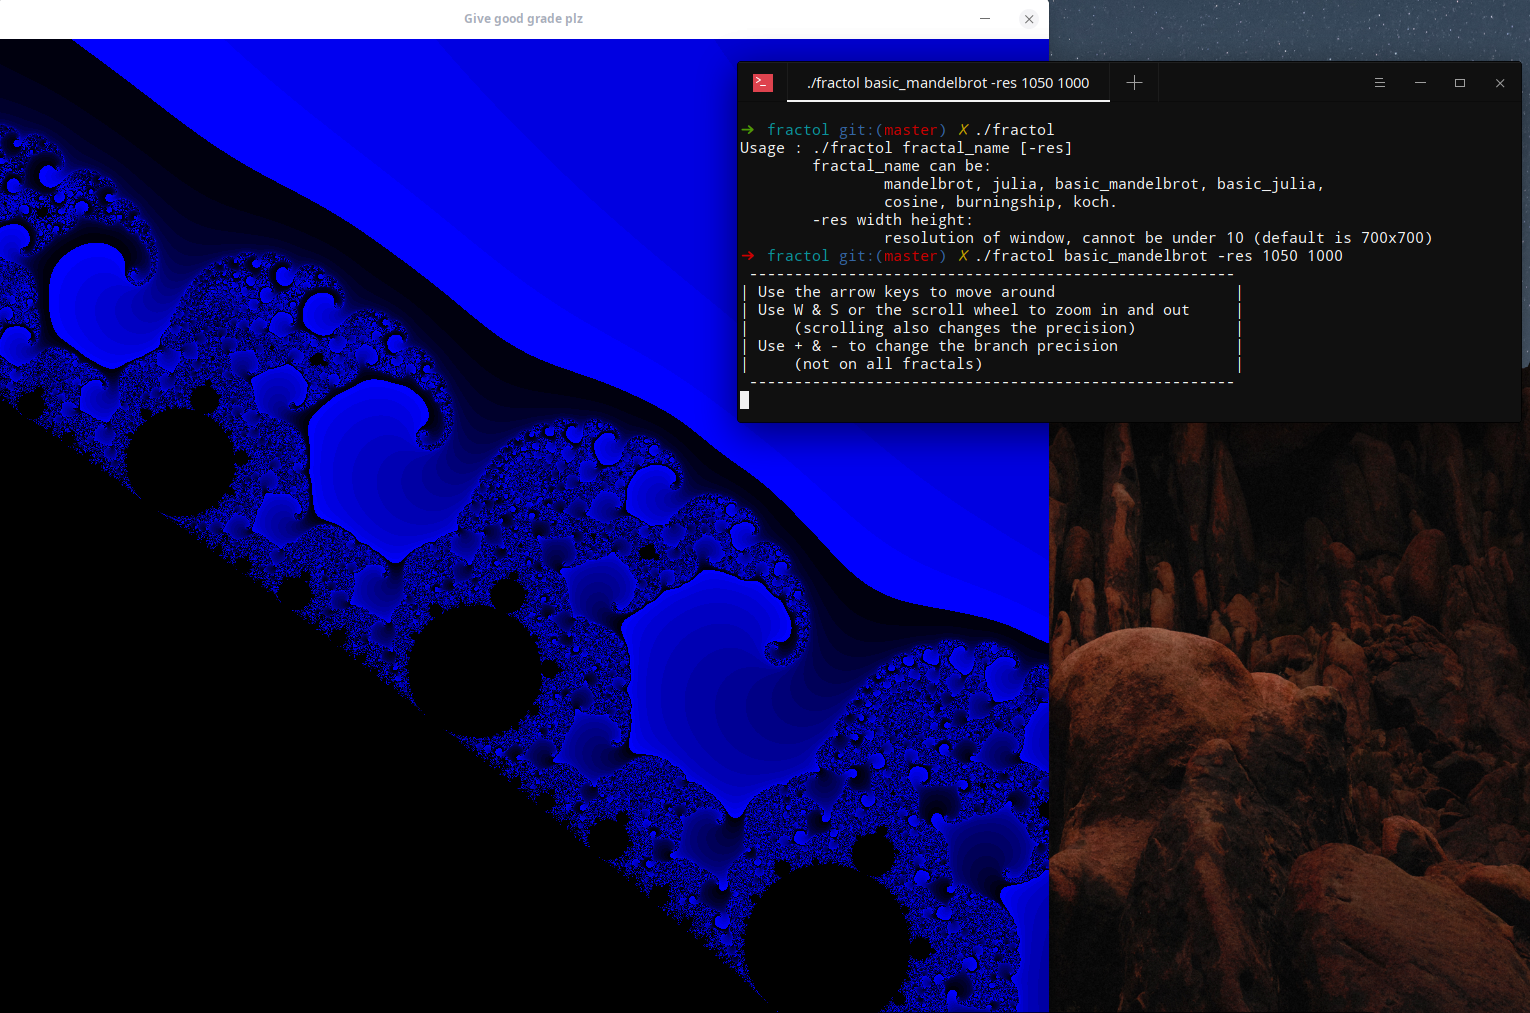
Task: Click the fractal render canvas
Action: (x=524, y=526)
